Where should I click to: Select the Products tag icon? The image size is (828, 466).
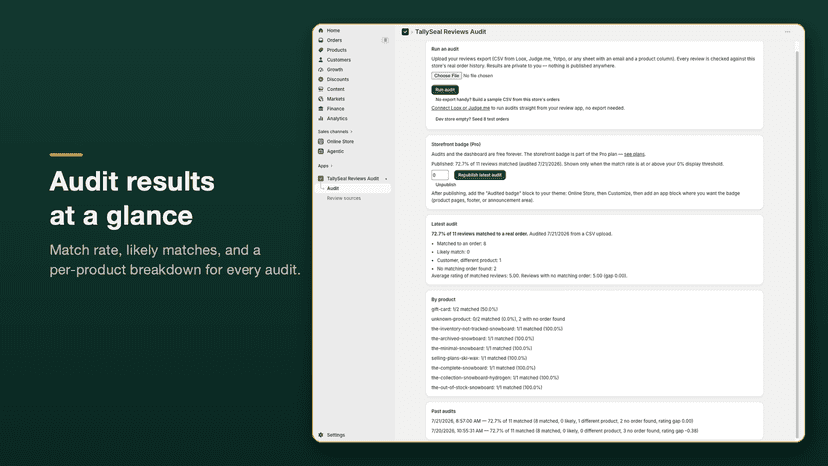coord(321,50)
